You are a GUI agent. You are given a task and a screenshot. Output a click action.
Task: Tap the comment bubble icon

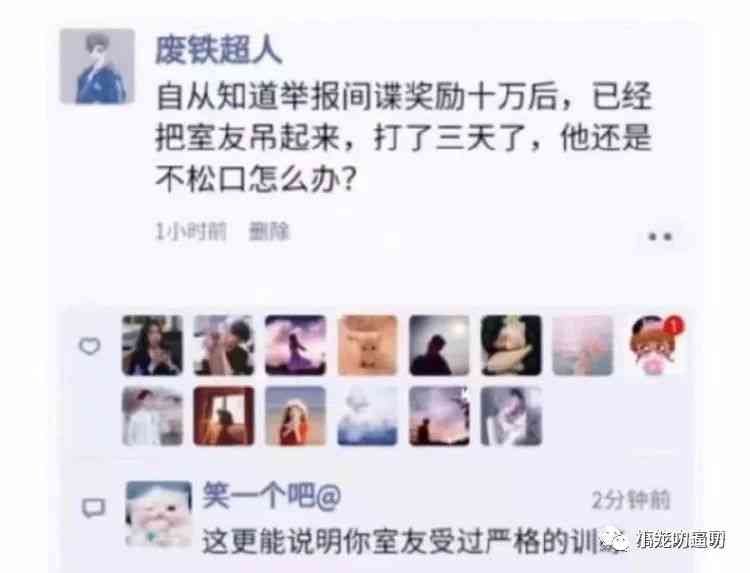click(93, 508)
